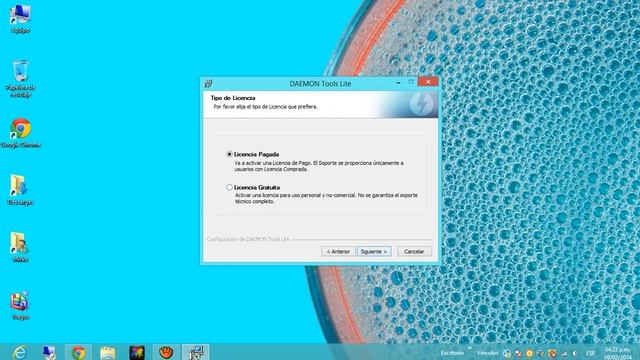640x360 pixels.
Task: Click the 'Tipo de Licencia' heading text
Action: (x=233, y=98)
